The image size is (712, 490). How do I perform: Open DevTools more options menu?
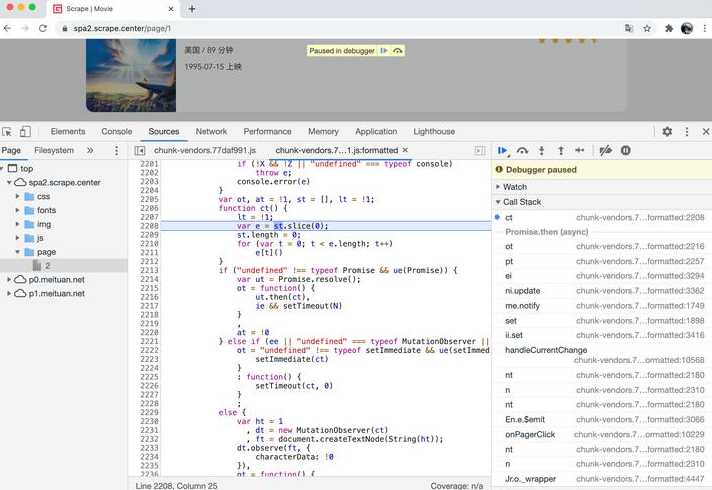pos(687,132)
